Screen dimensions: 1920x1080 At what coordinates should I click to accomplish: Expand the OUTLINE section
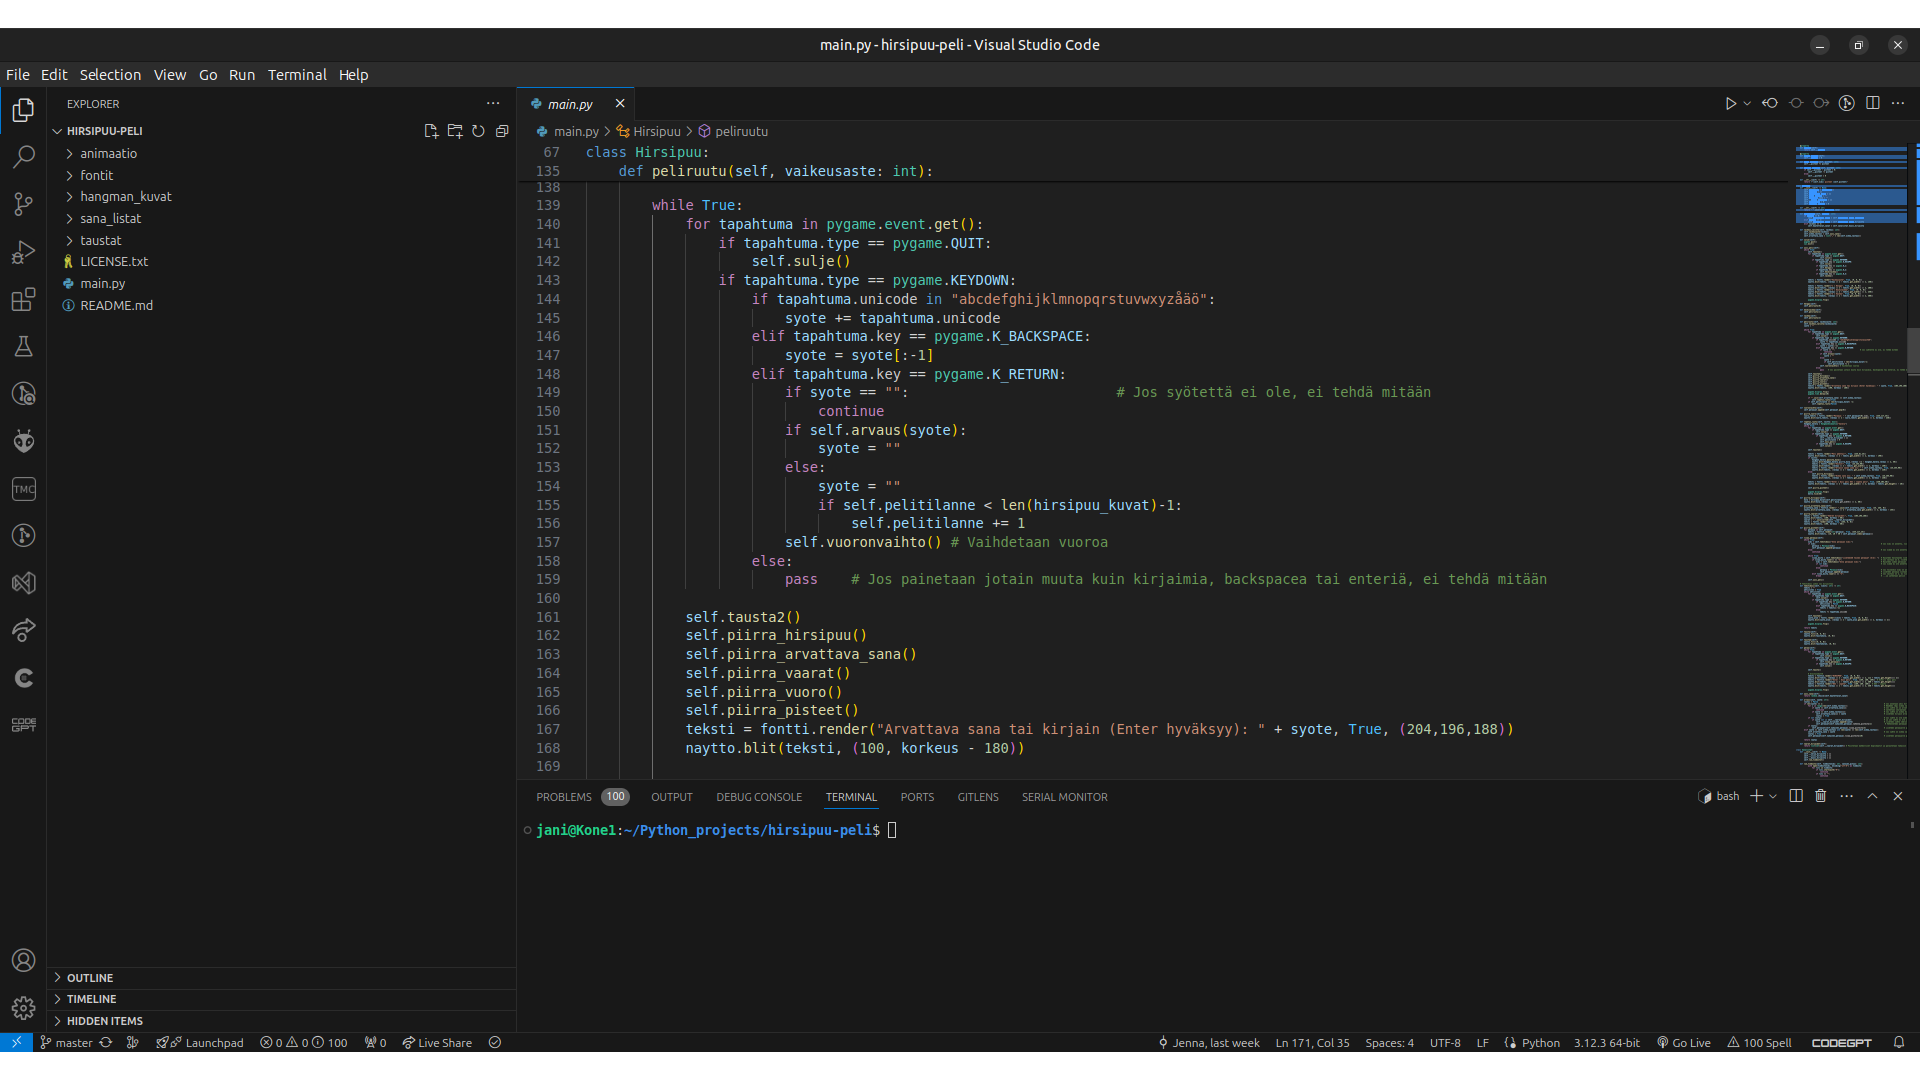(90, 978)
